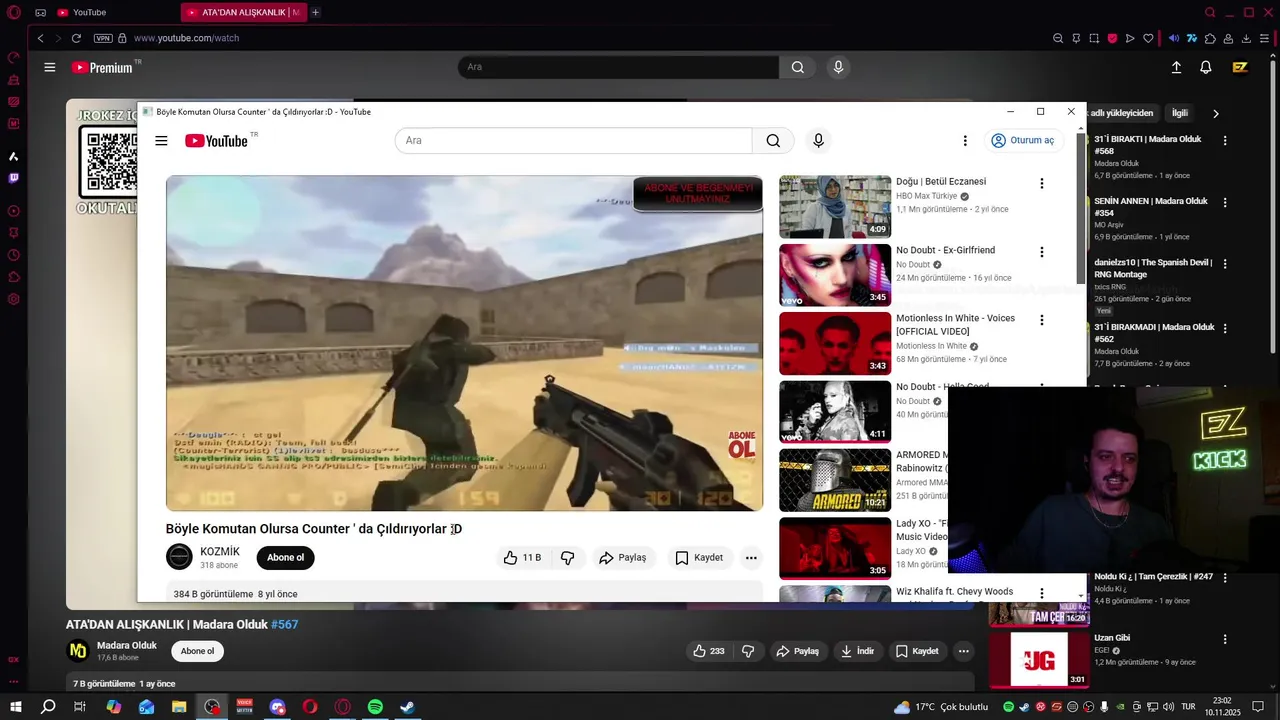Open the red ad-blocker shield icon
This screenshot has width=1280, height=720.
click(x=1112, y=38)
